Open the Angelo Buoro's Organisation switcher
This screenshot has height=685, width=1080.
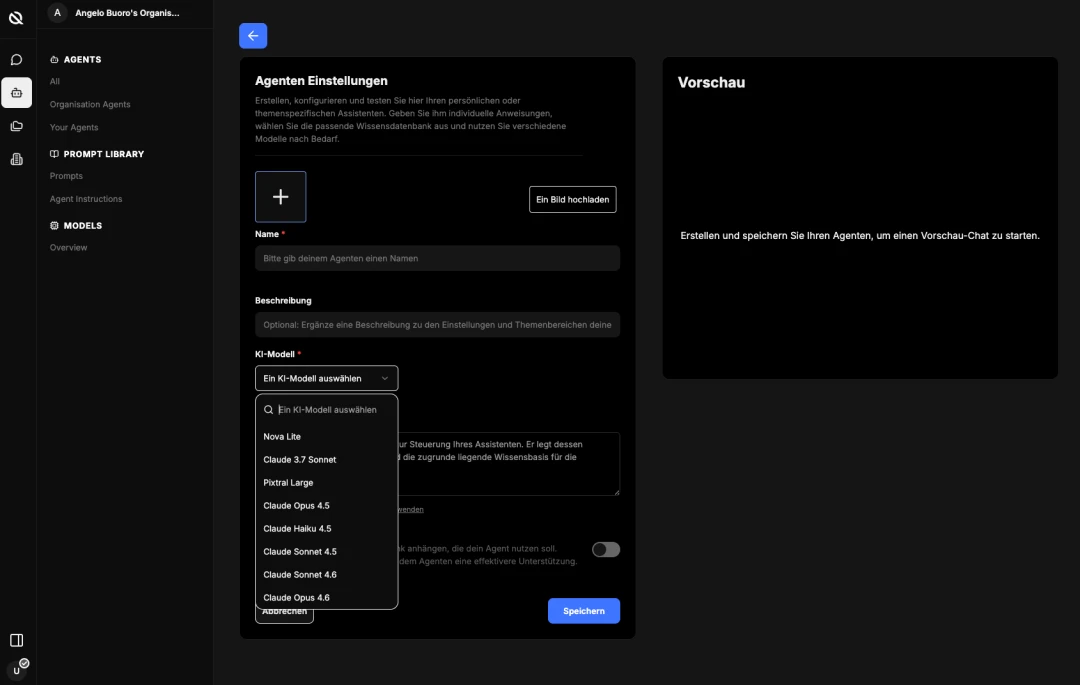coord(127,13)
